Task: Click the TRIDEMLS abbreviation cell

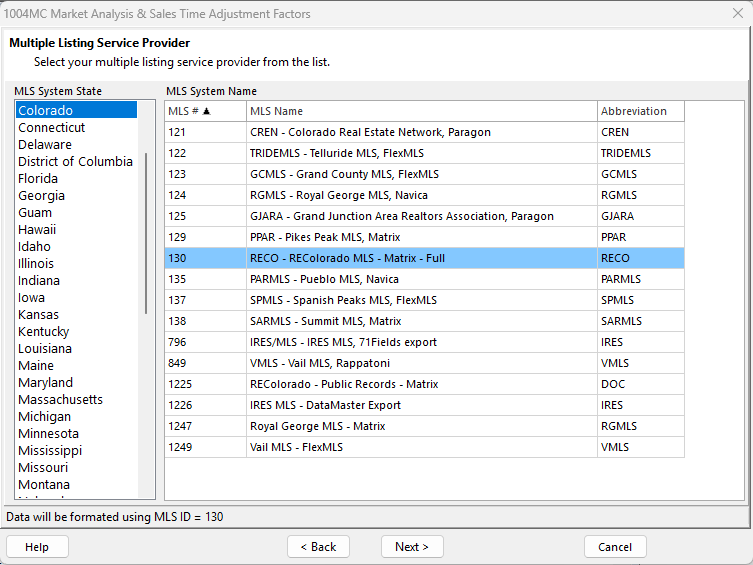Action: [x=641, y=153]
